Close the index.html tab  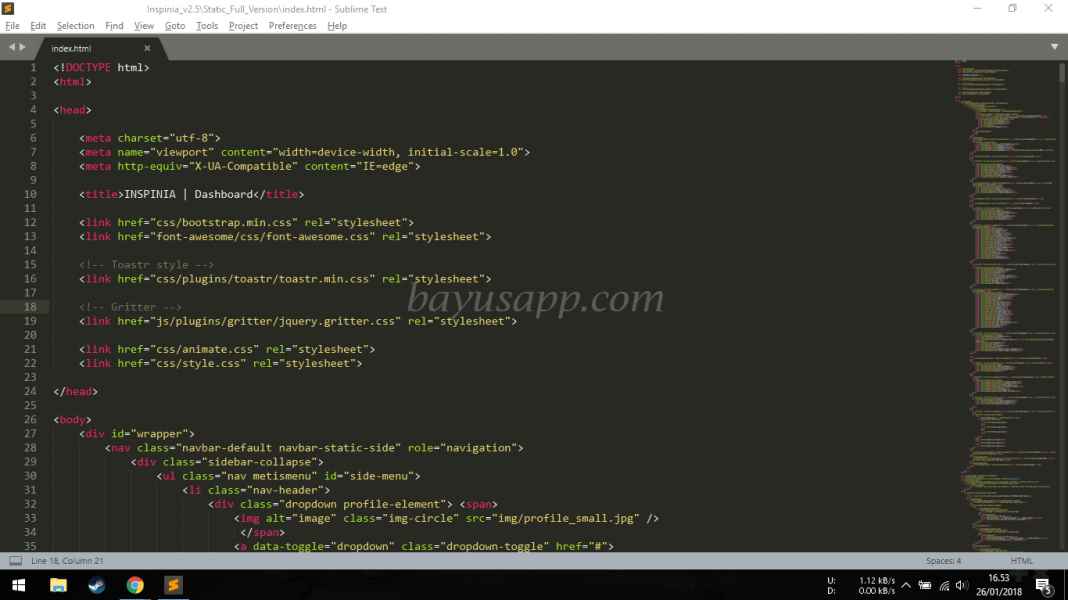147,48
